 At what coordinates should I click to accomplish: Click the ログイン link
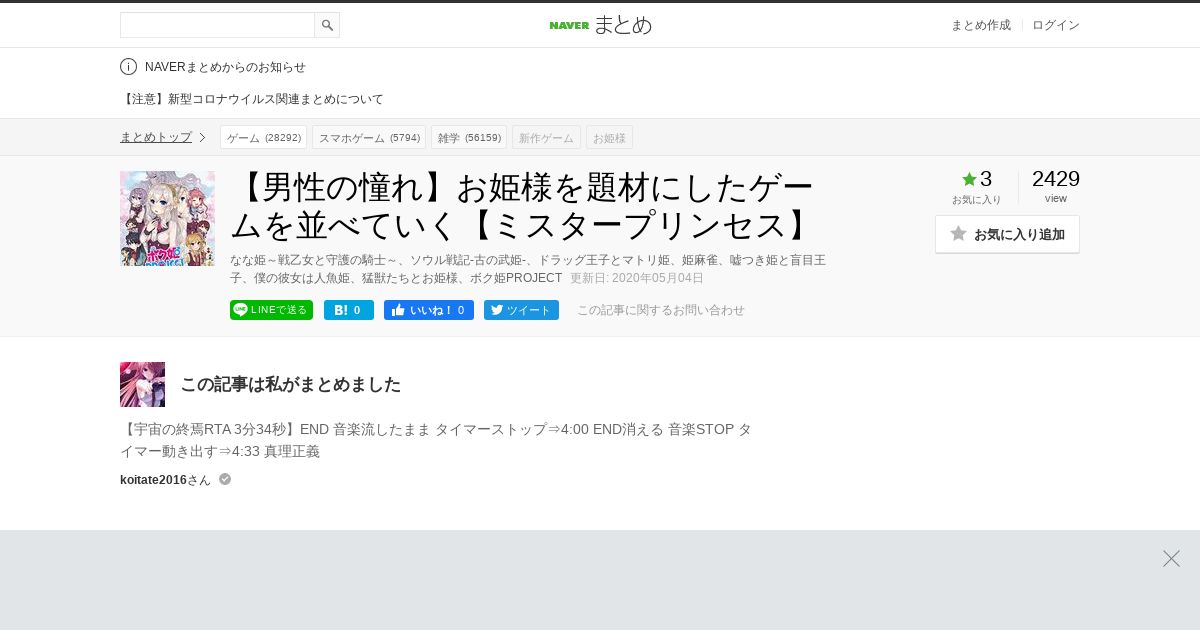tap(1056, 25)
